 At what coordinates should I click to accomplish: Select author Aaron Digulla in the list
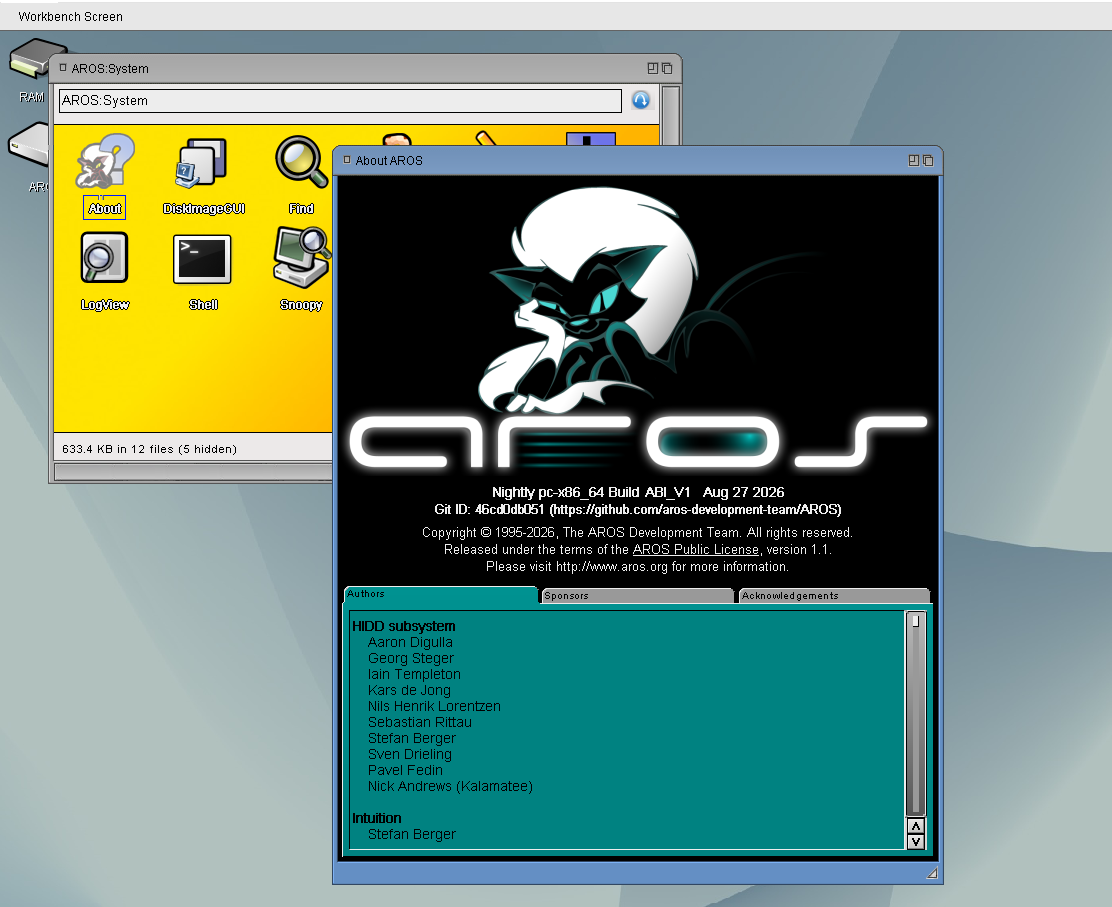pos(410,642)
